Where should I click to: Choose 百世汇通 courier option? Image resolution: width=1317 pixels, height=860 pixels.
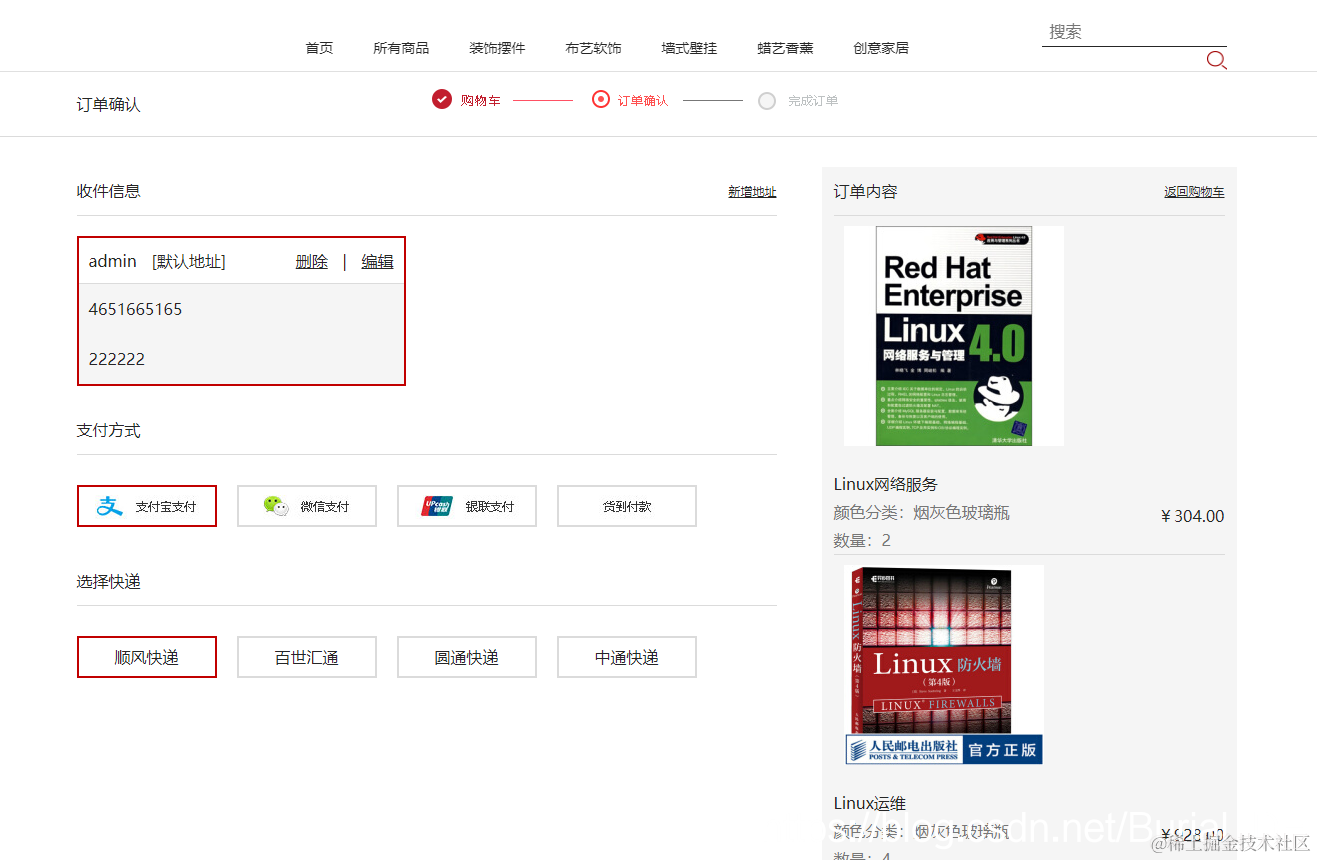pyautogui.click(x=307, y=657)
